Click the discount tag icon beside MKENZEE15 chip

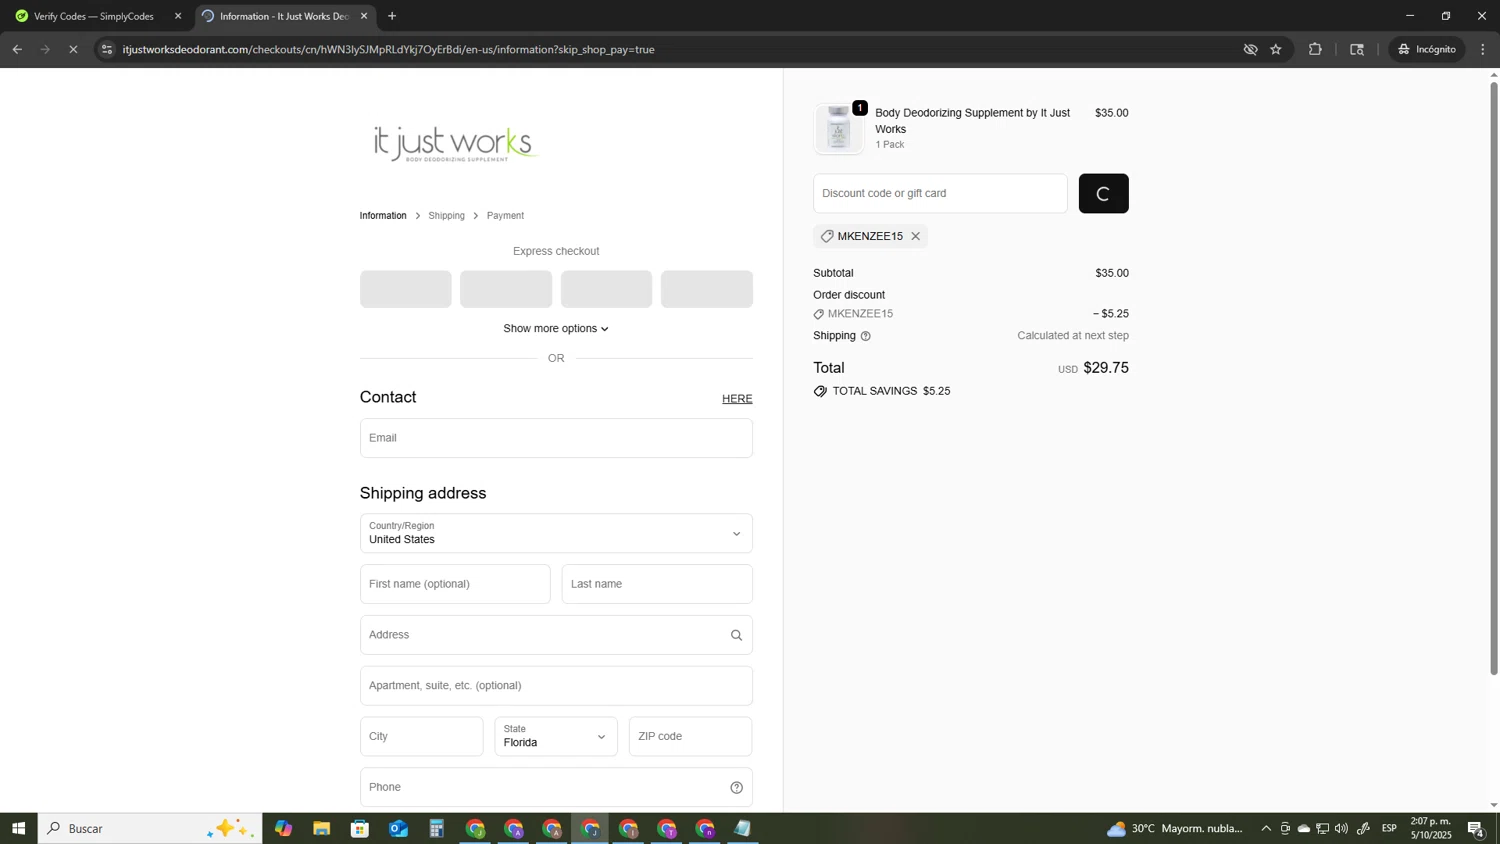pyautogui.click(x=827, y=237)
